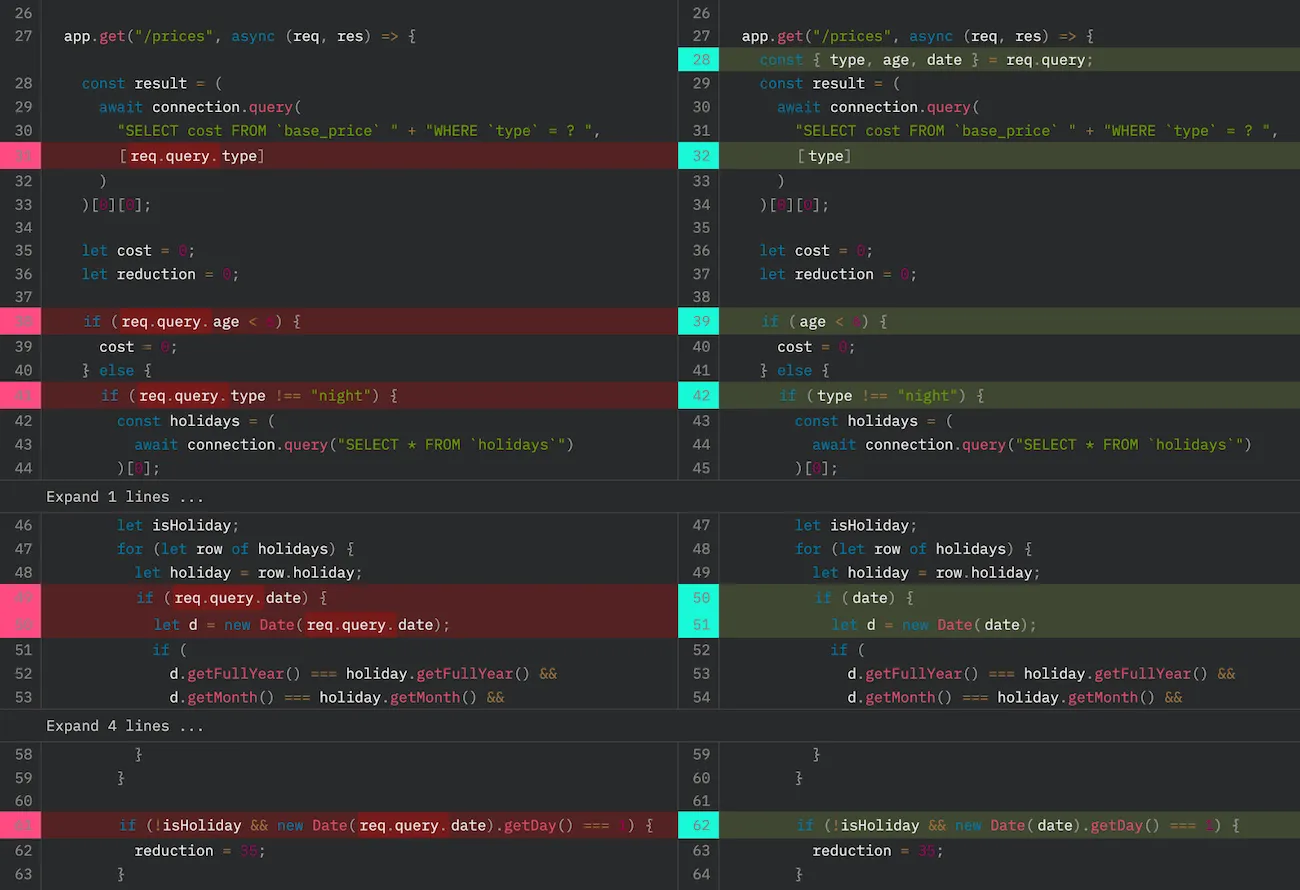Click pink marker beside removed "req.query.type !== night" line
This screenshot has width=1300, height=890.
pos(23,396)
